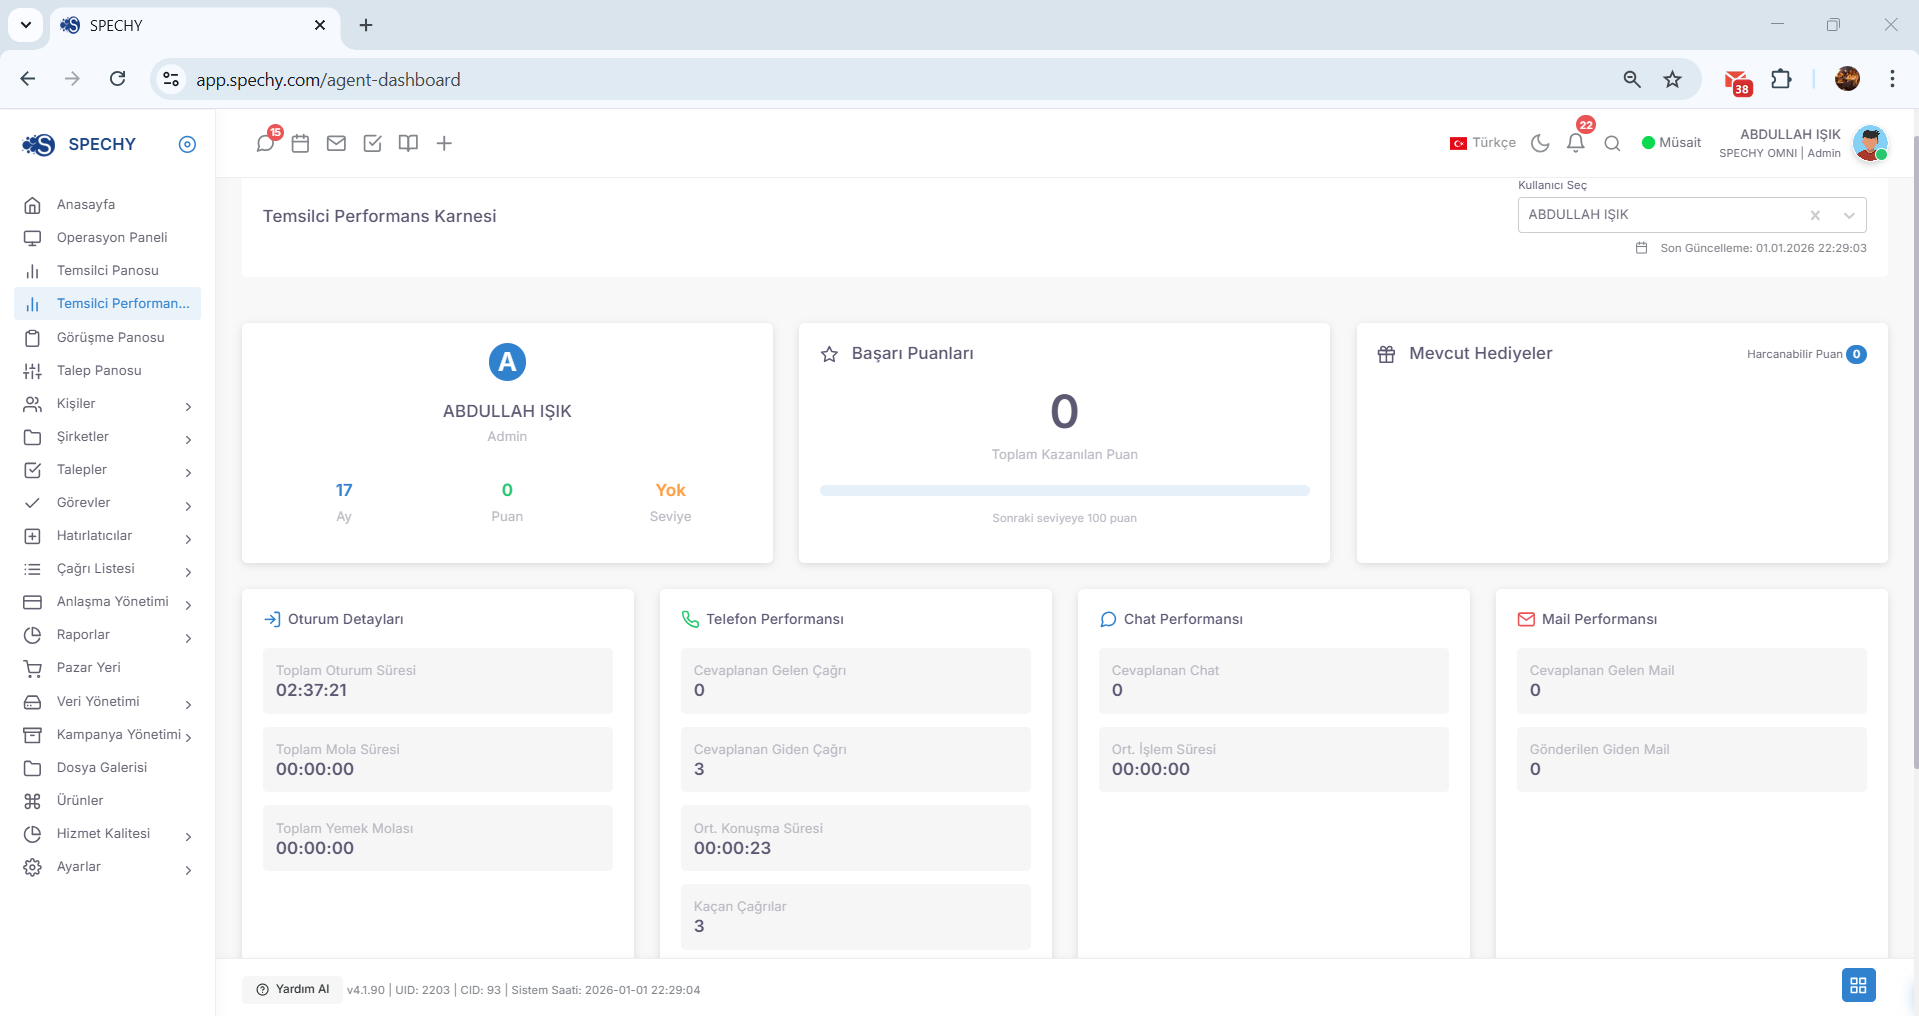Click Hizmet Kalitesi pie chart icon
The image size is (1919, 1016).
32,834
